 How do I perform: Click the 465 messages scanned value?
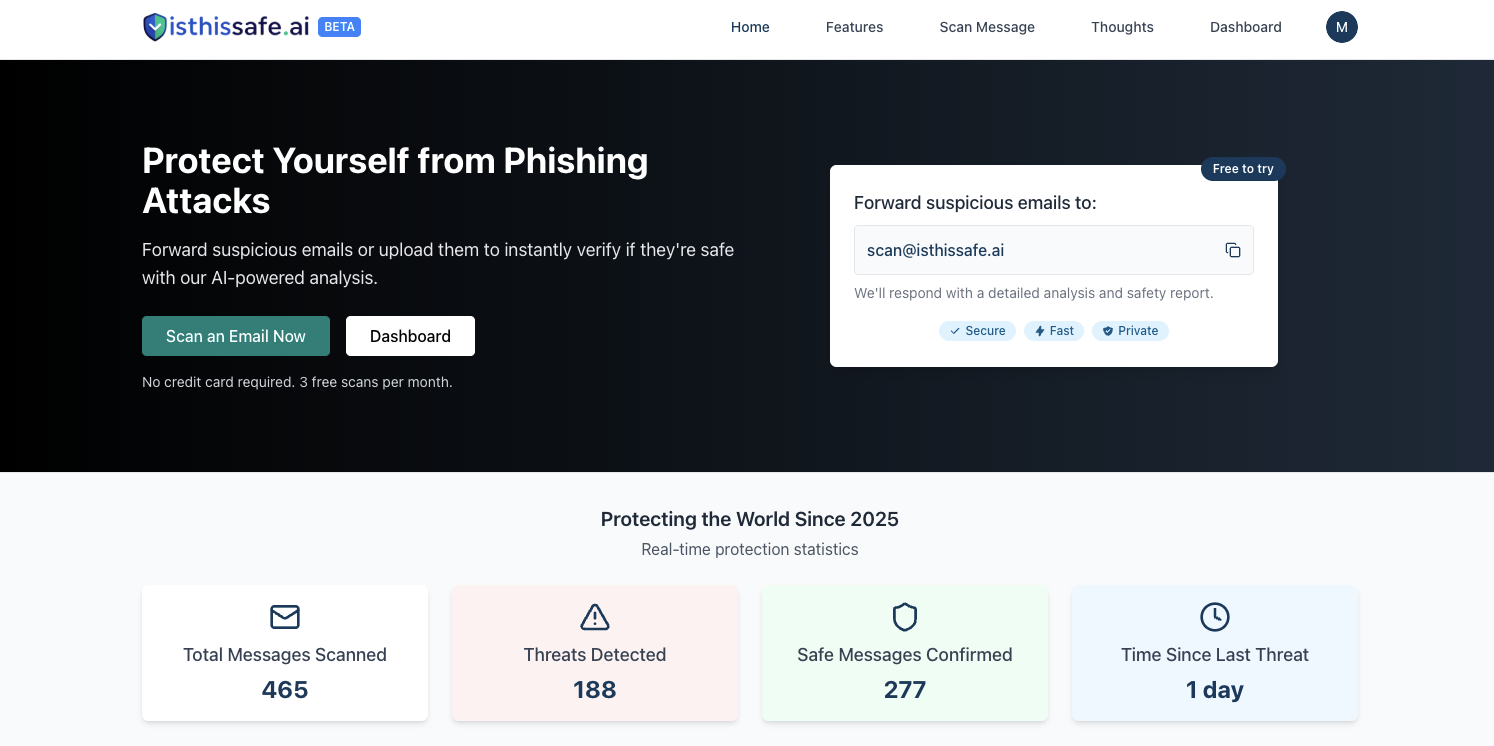[285, 690]
